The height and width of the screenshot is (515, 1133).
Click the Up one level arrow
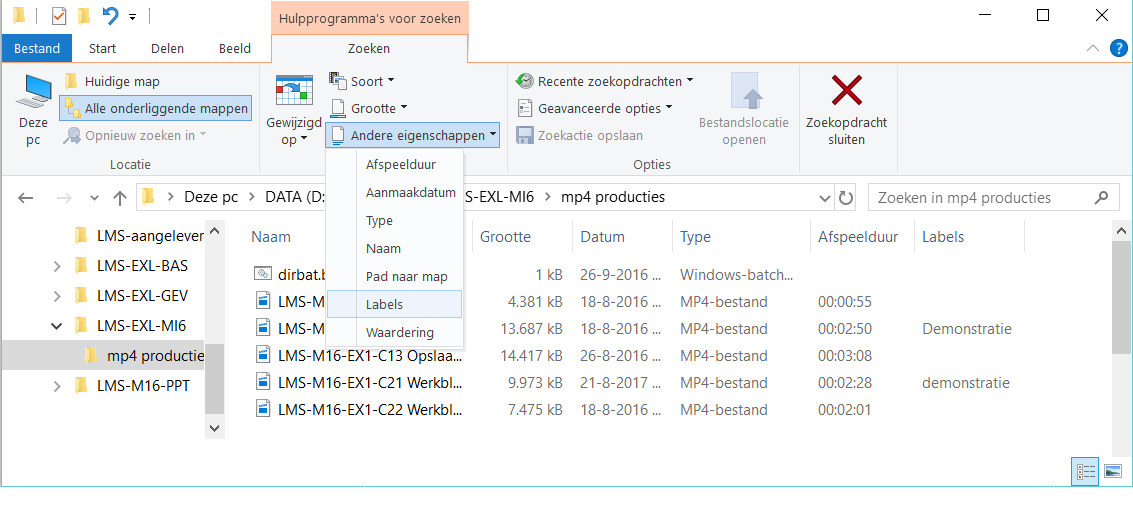coord(120,198)
